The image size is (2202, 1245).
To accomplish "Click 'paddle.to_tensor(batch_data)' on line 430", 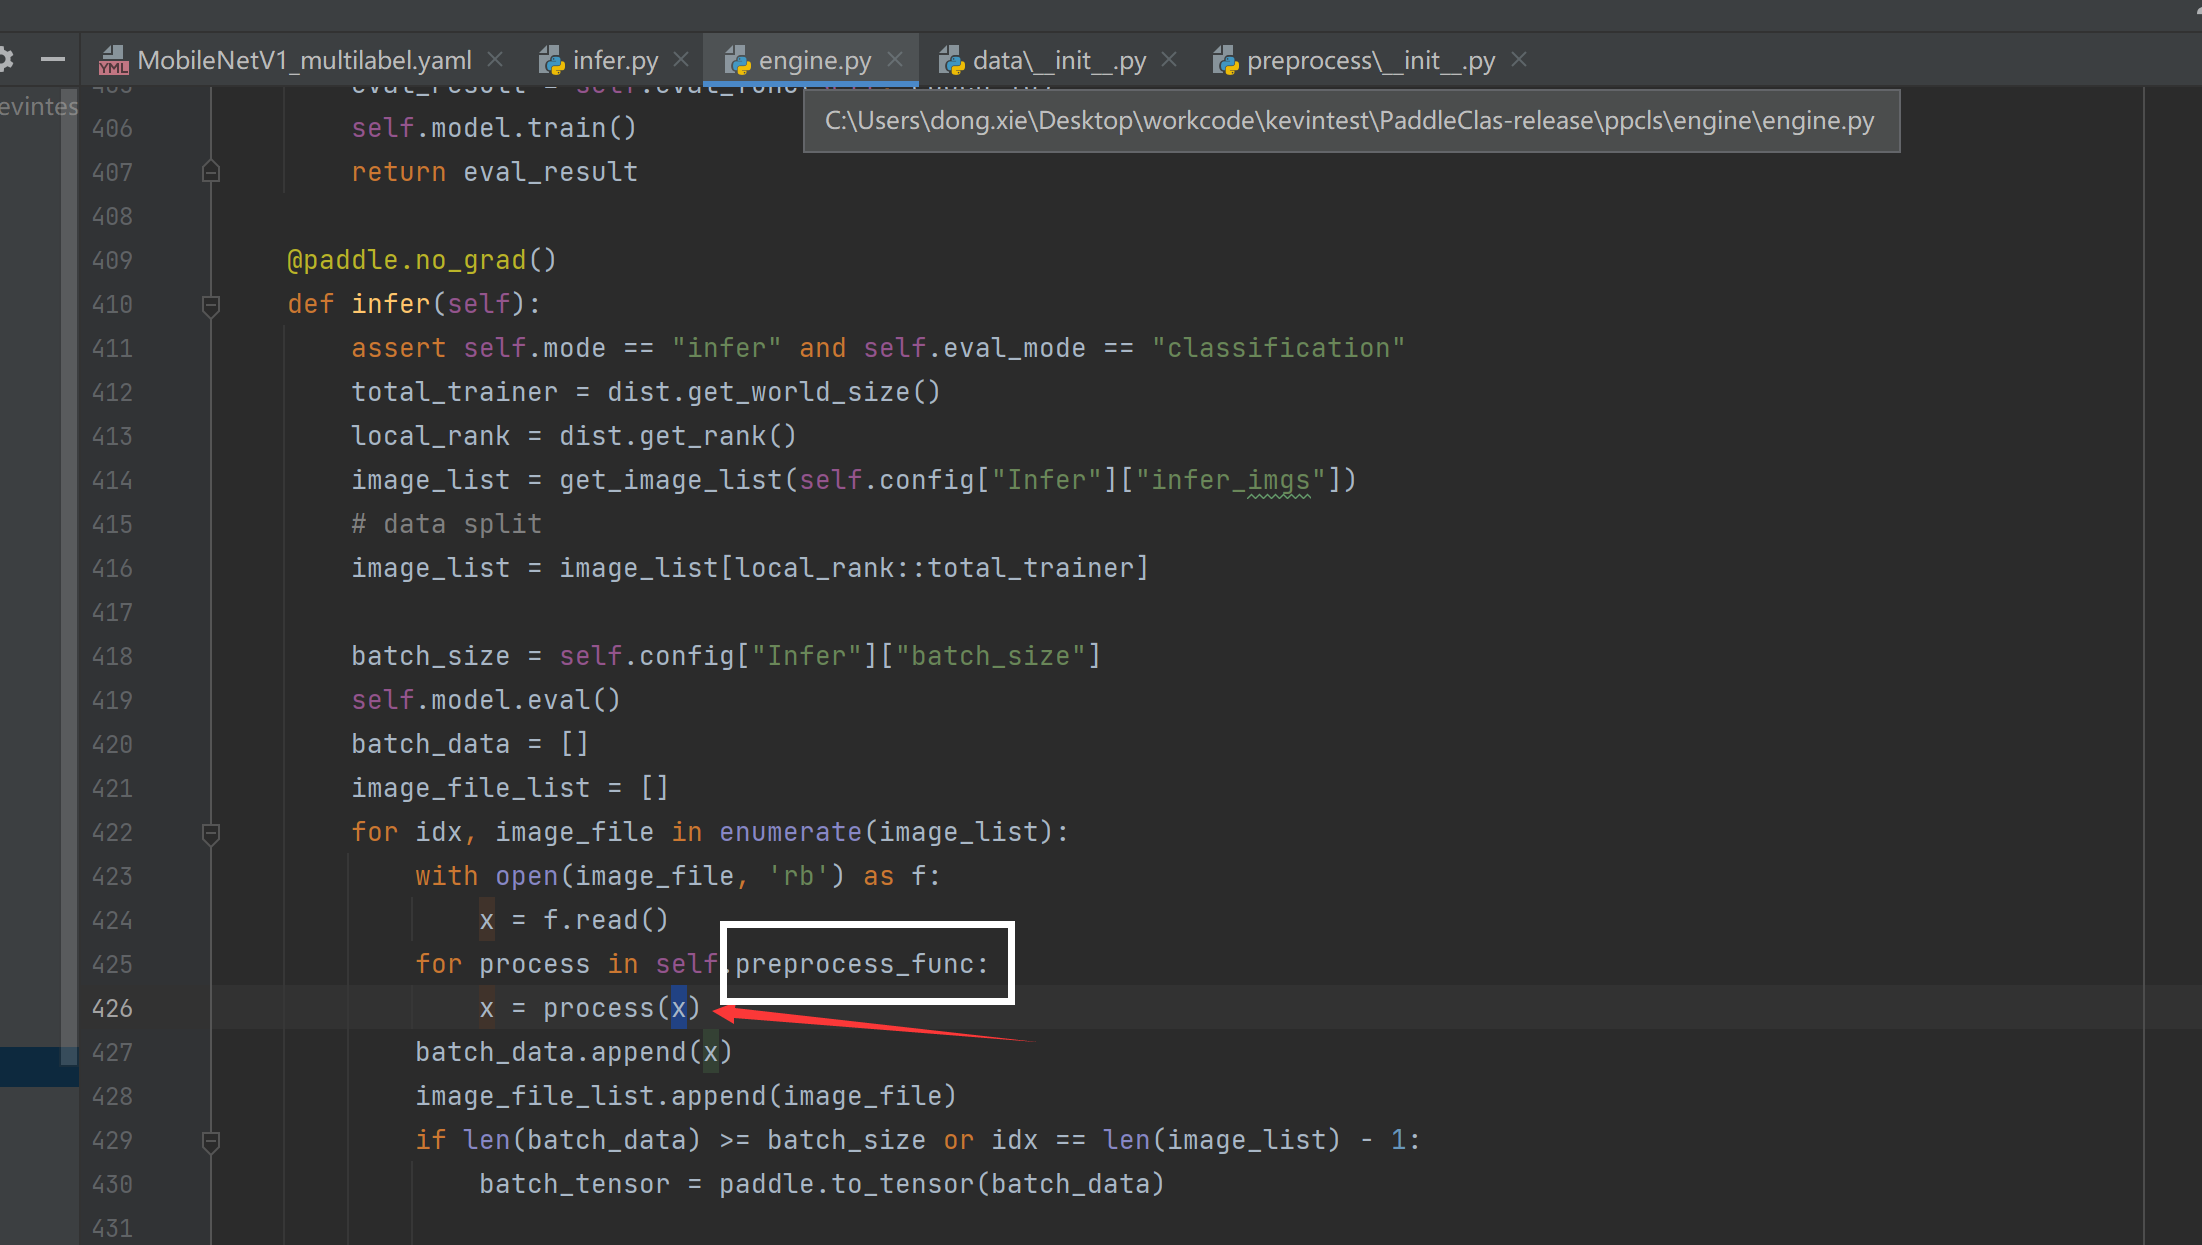I will point(942,1184).
